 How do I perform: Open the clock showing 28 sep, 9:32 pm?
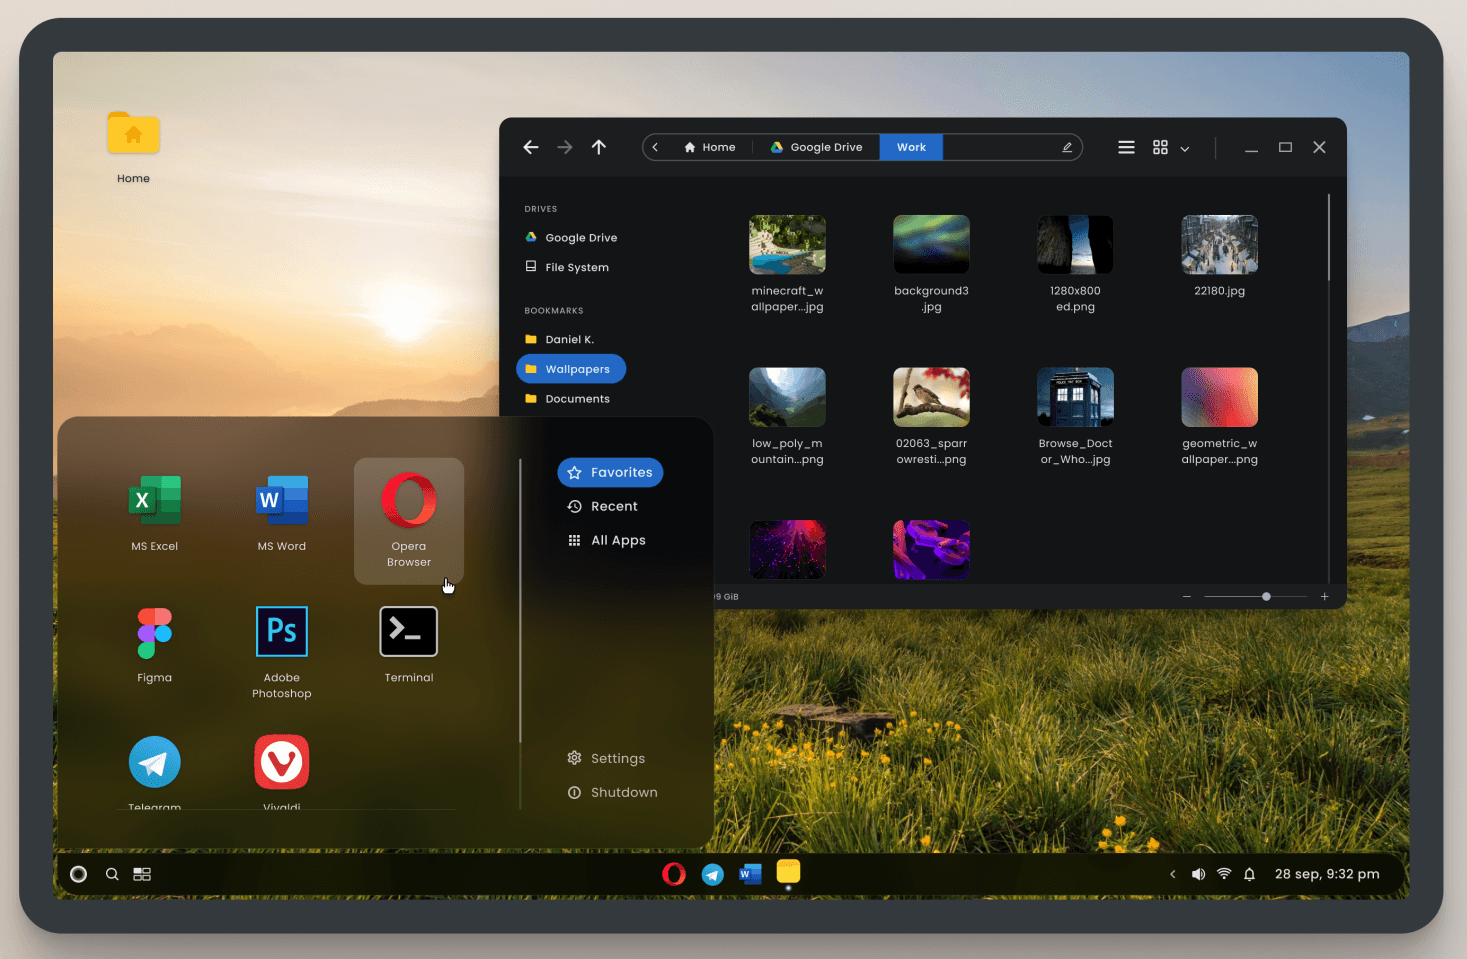pos(1327,874)
